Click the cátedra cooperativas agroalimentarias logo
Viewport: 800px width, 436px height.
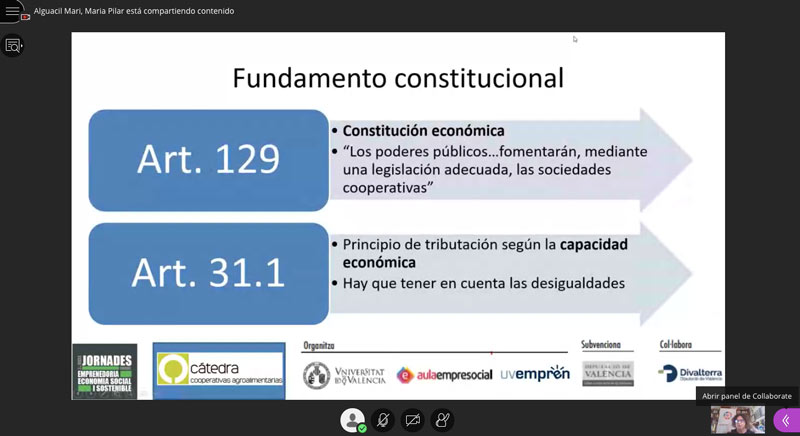[219, 371]
